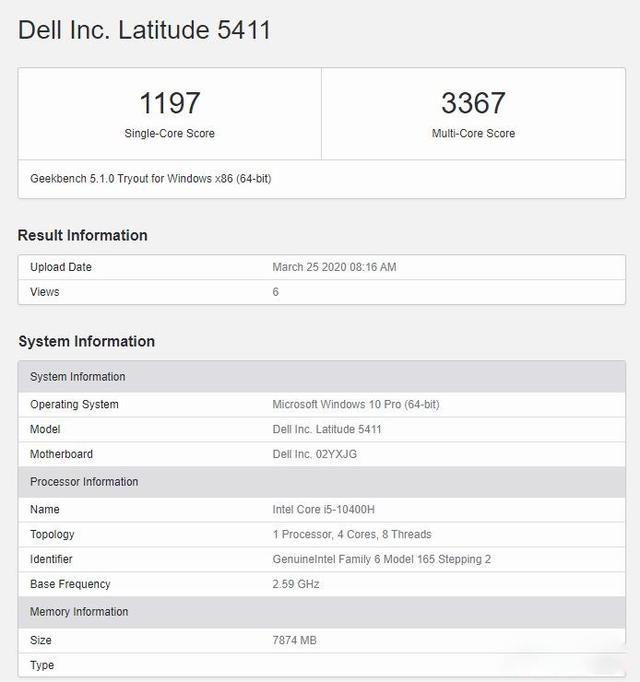The width and height of the screenshot is (640, 682).
Task: Click the 'Motherboard' row label
Action: tap(61, 454)
